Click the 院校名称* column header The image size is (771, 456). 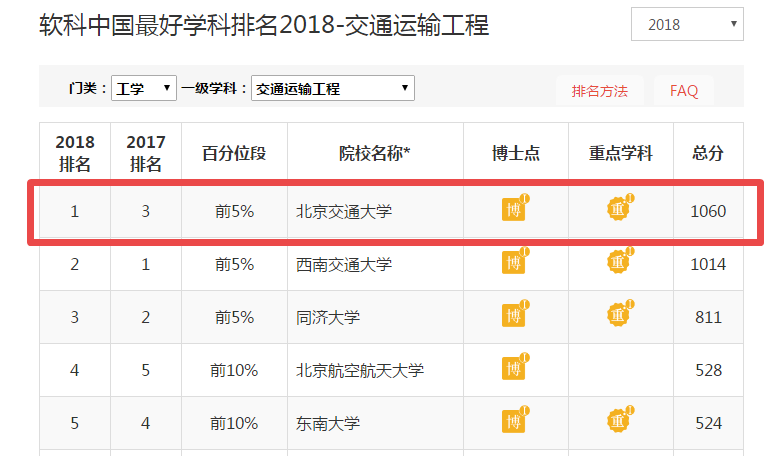[375, 152]
